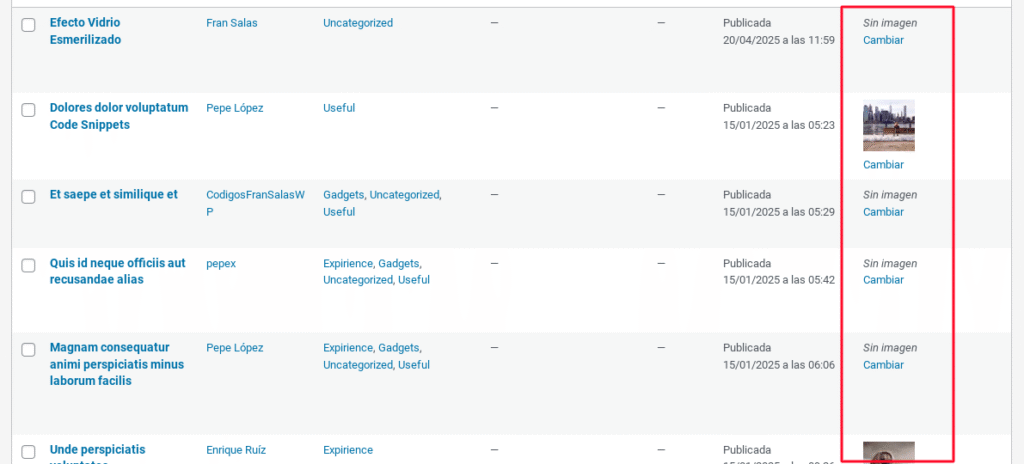Open the Efecto Vidrio Esmerilizado post title
1024x464 pixels.
tap(85, 31)
